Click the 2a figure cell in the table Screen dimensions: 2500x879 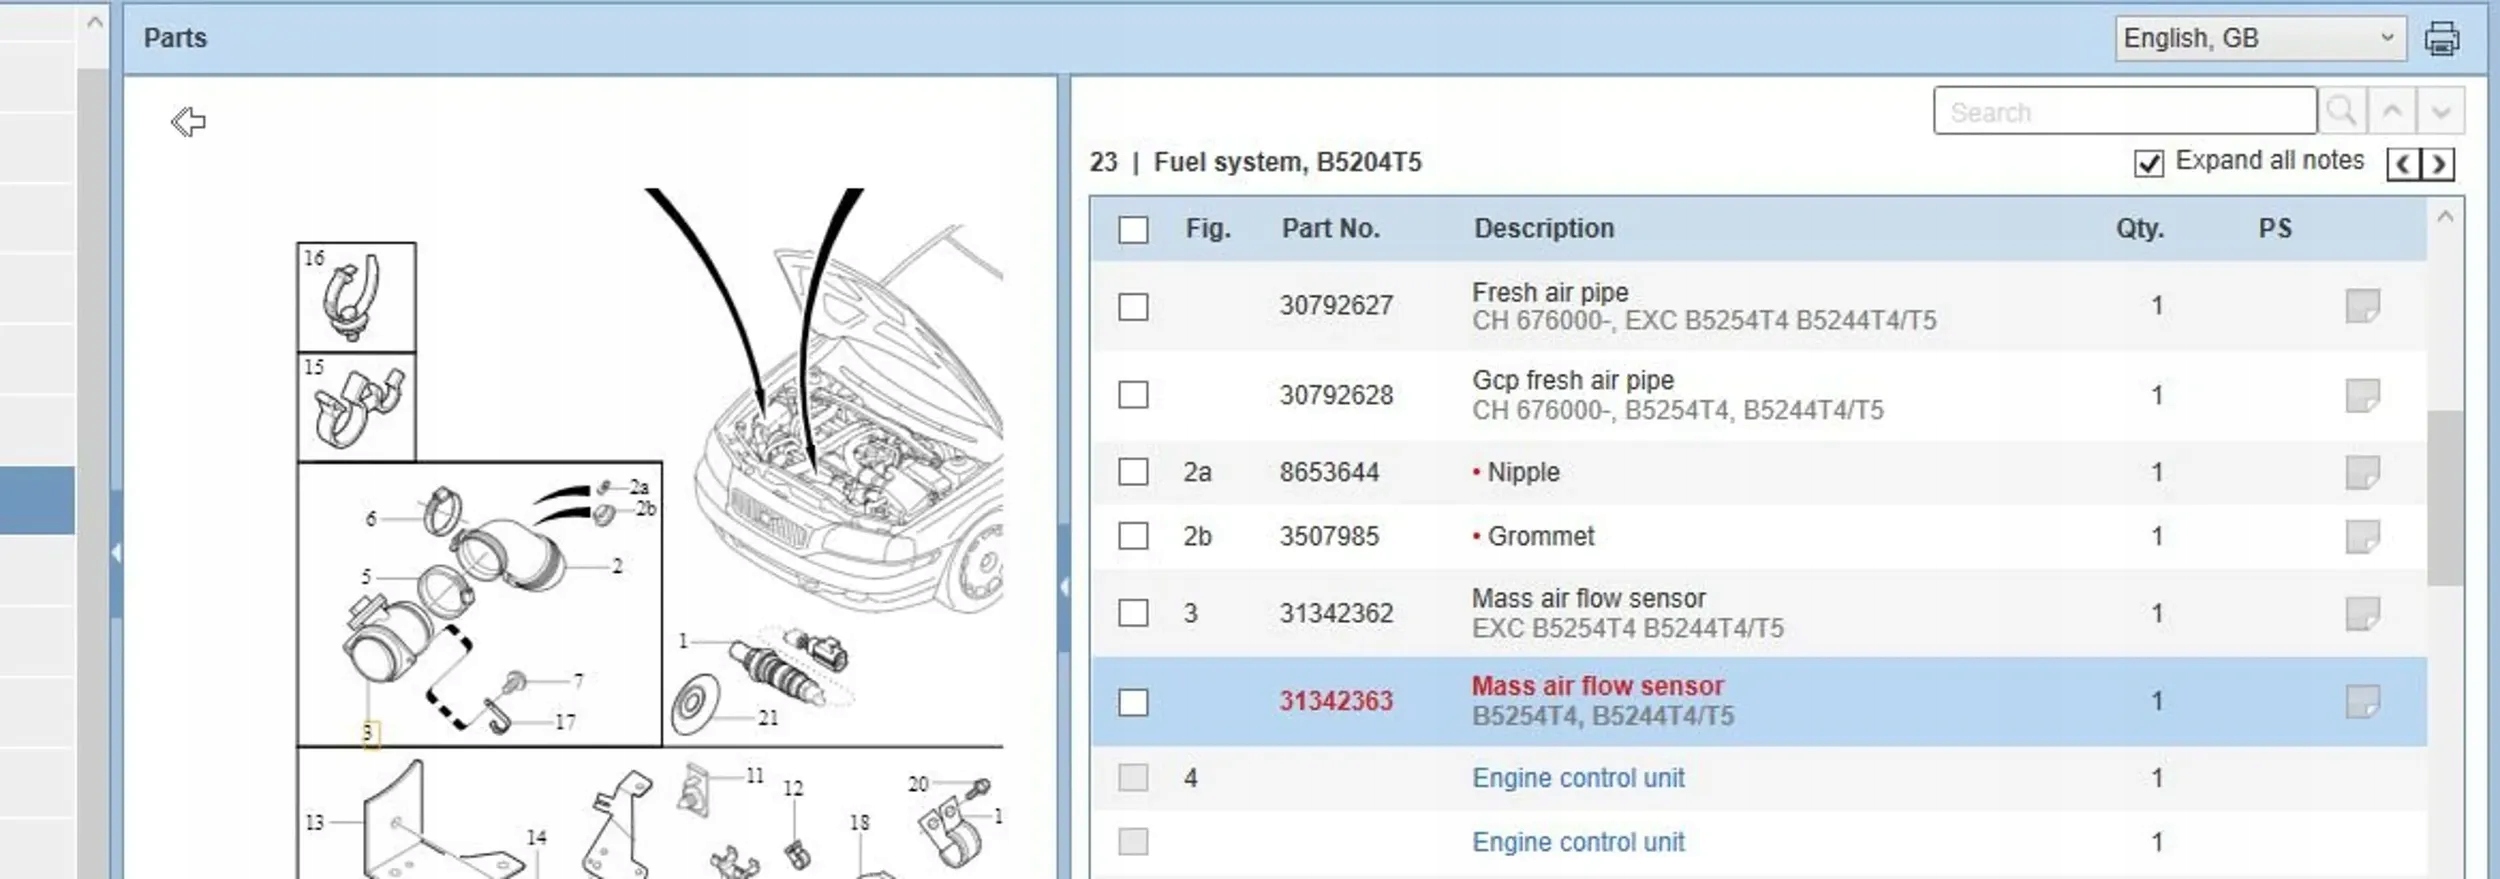[1197, 472]
